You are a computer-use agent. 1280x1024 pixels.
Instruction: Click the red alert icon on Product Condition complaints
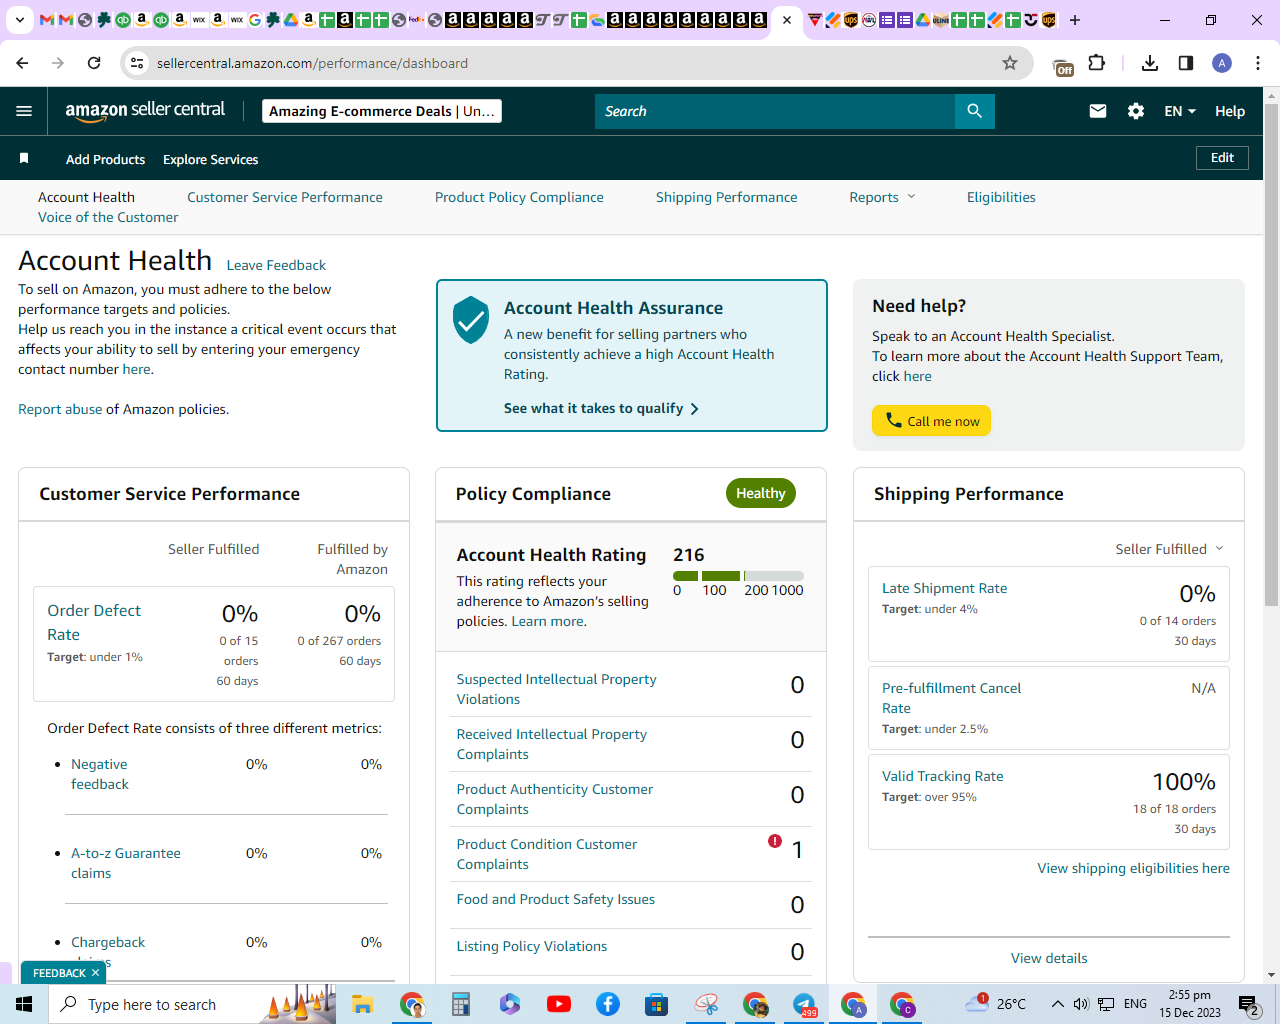(x=774, y=841)
